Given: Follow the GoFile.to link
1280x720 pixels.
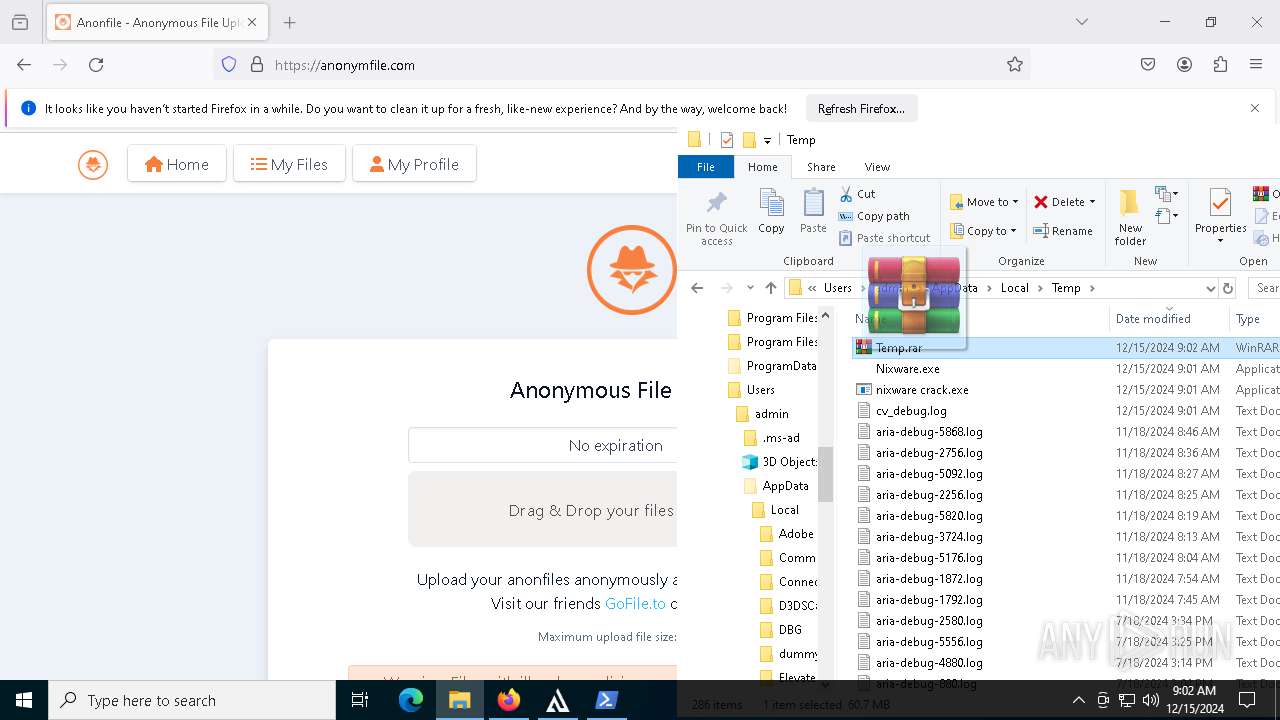Looking at the screenshot, I should point(635,603).
